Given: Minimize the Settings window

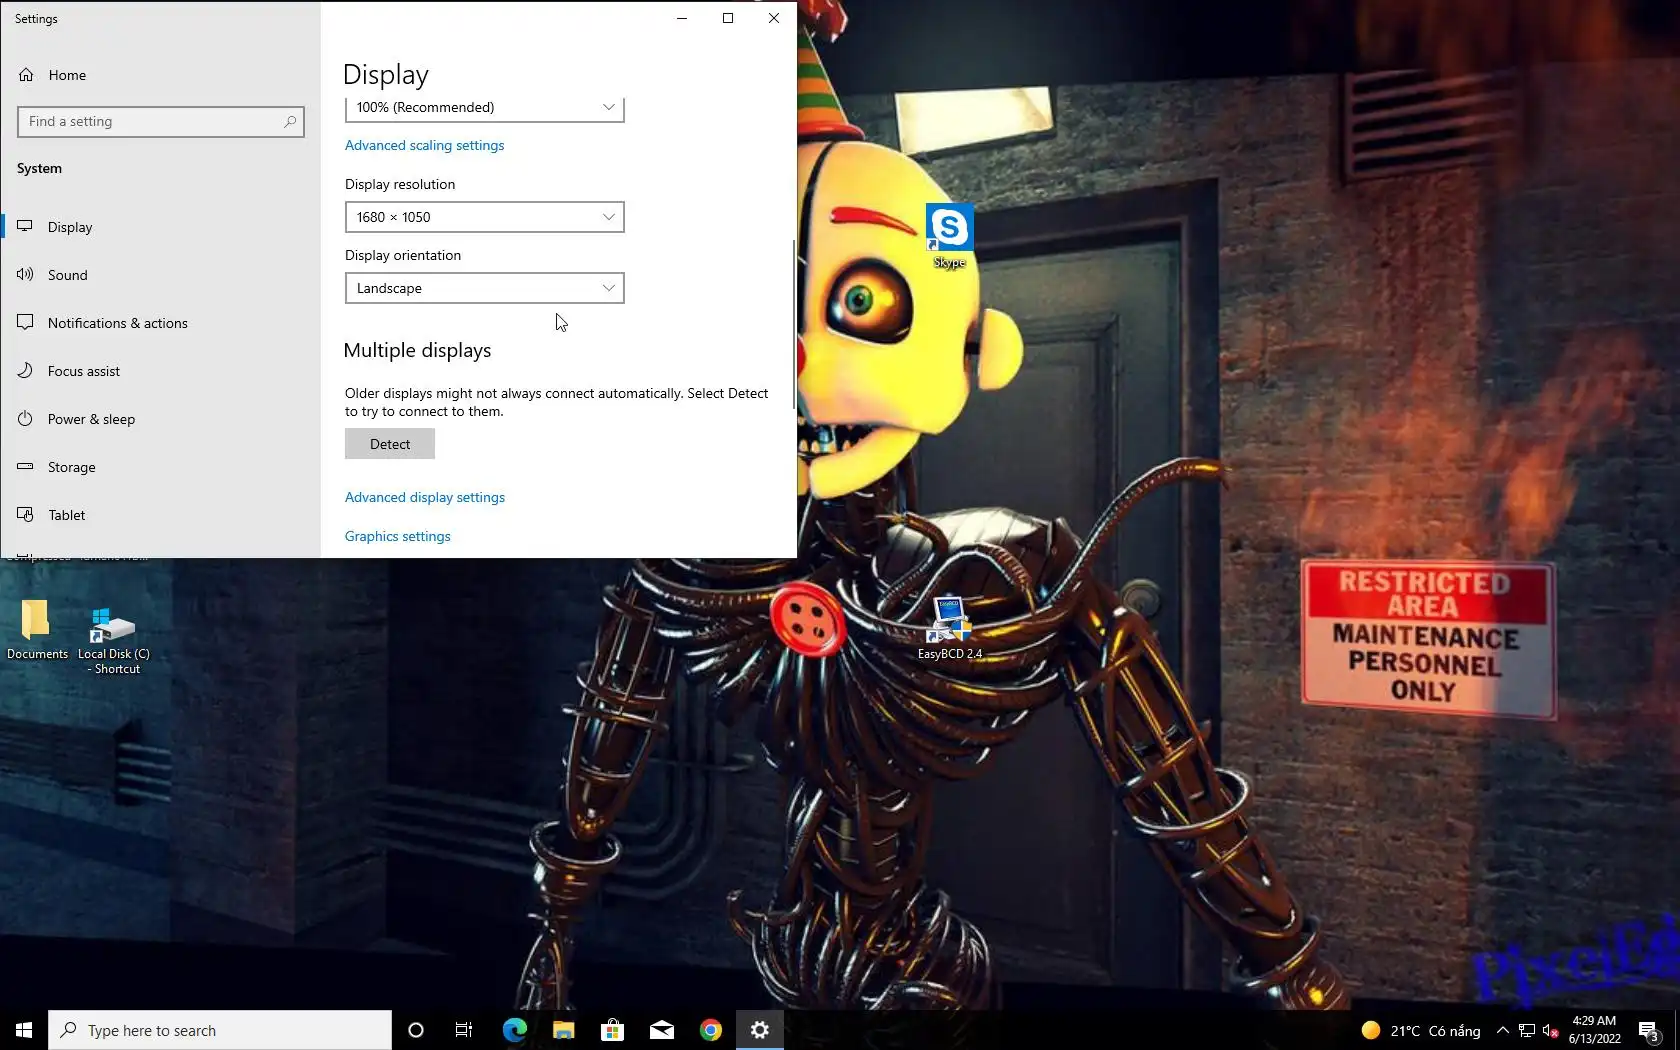Looking at the screenshot, I should pyautogui.click(x=682, y=18).
